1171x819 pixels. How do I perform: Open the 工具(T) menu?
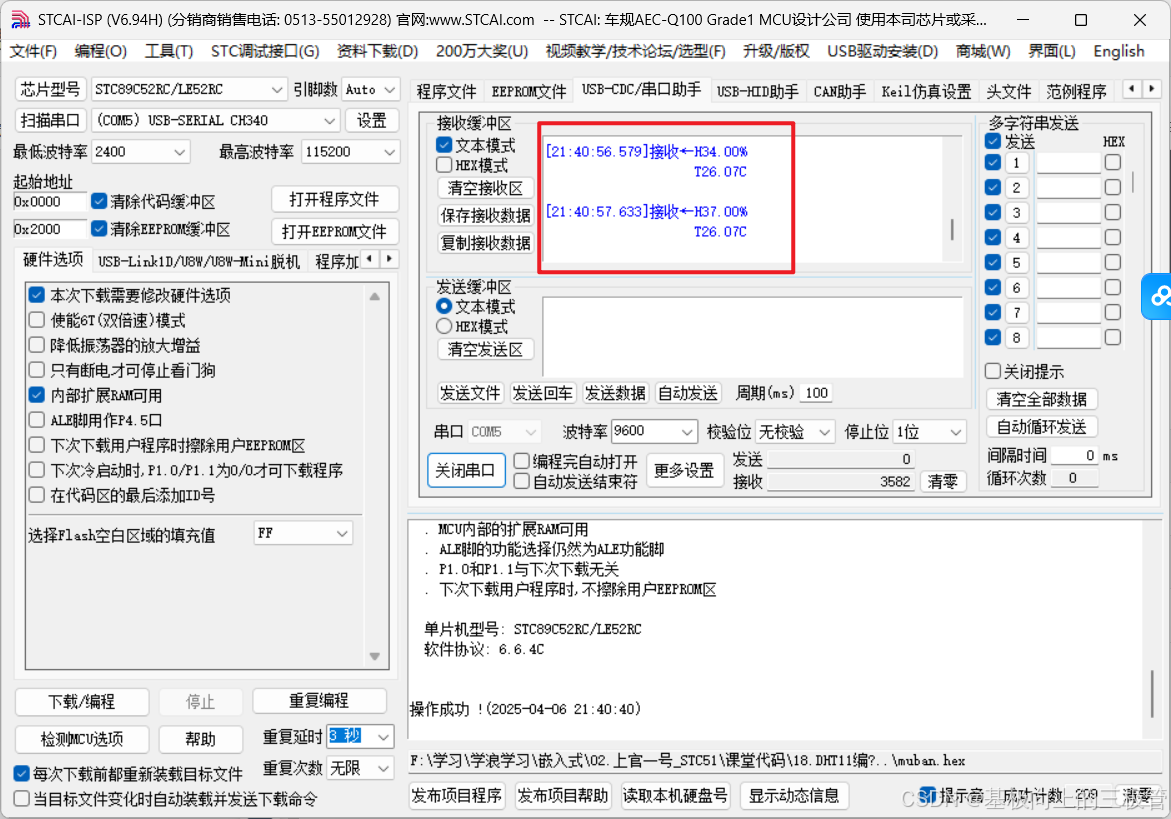[169, 51]
